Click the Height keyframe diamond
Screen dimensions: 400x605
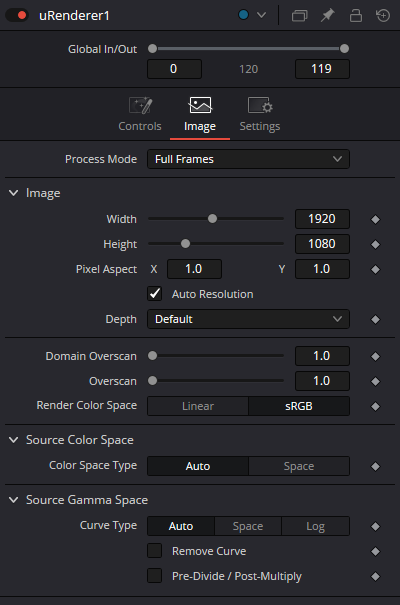click(375, 245)
